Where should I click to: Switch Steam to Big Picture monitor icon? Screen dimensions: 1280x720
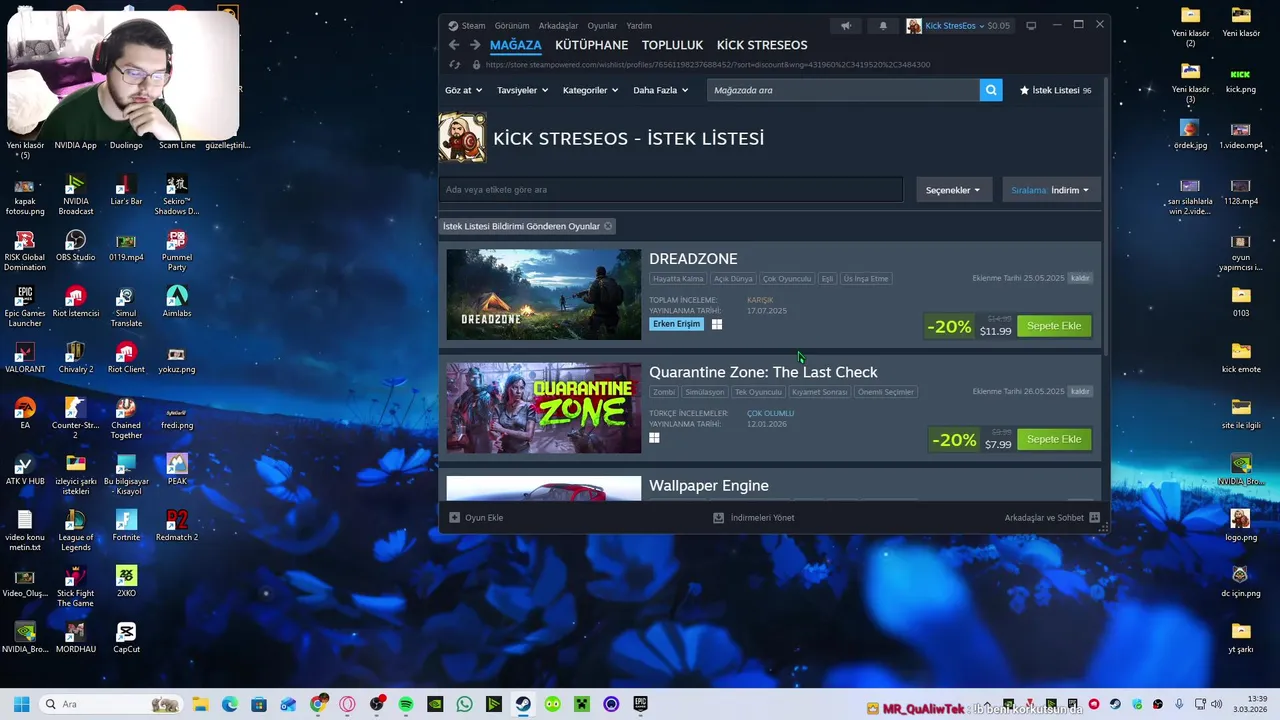[1031, 26]
